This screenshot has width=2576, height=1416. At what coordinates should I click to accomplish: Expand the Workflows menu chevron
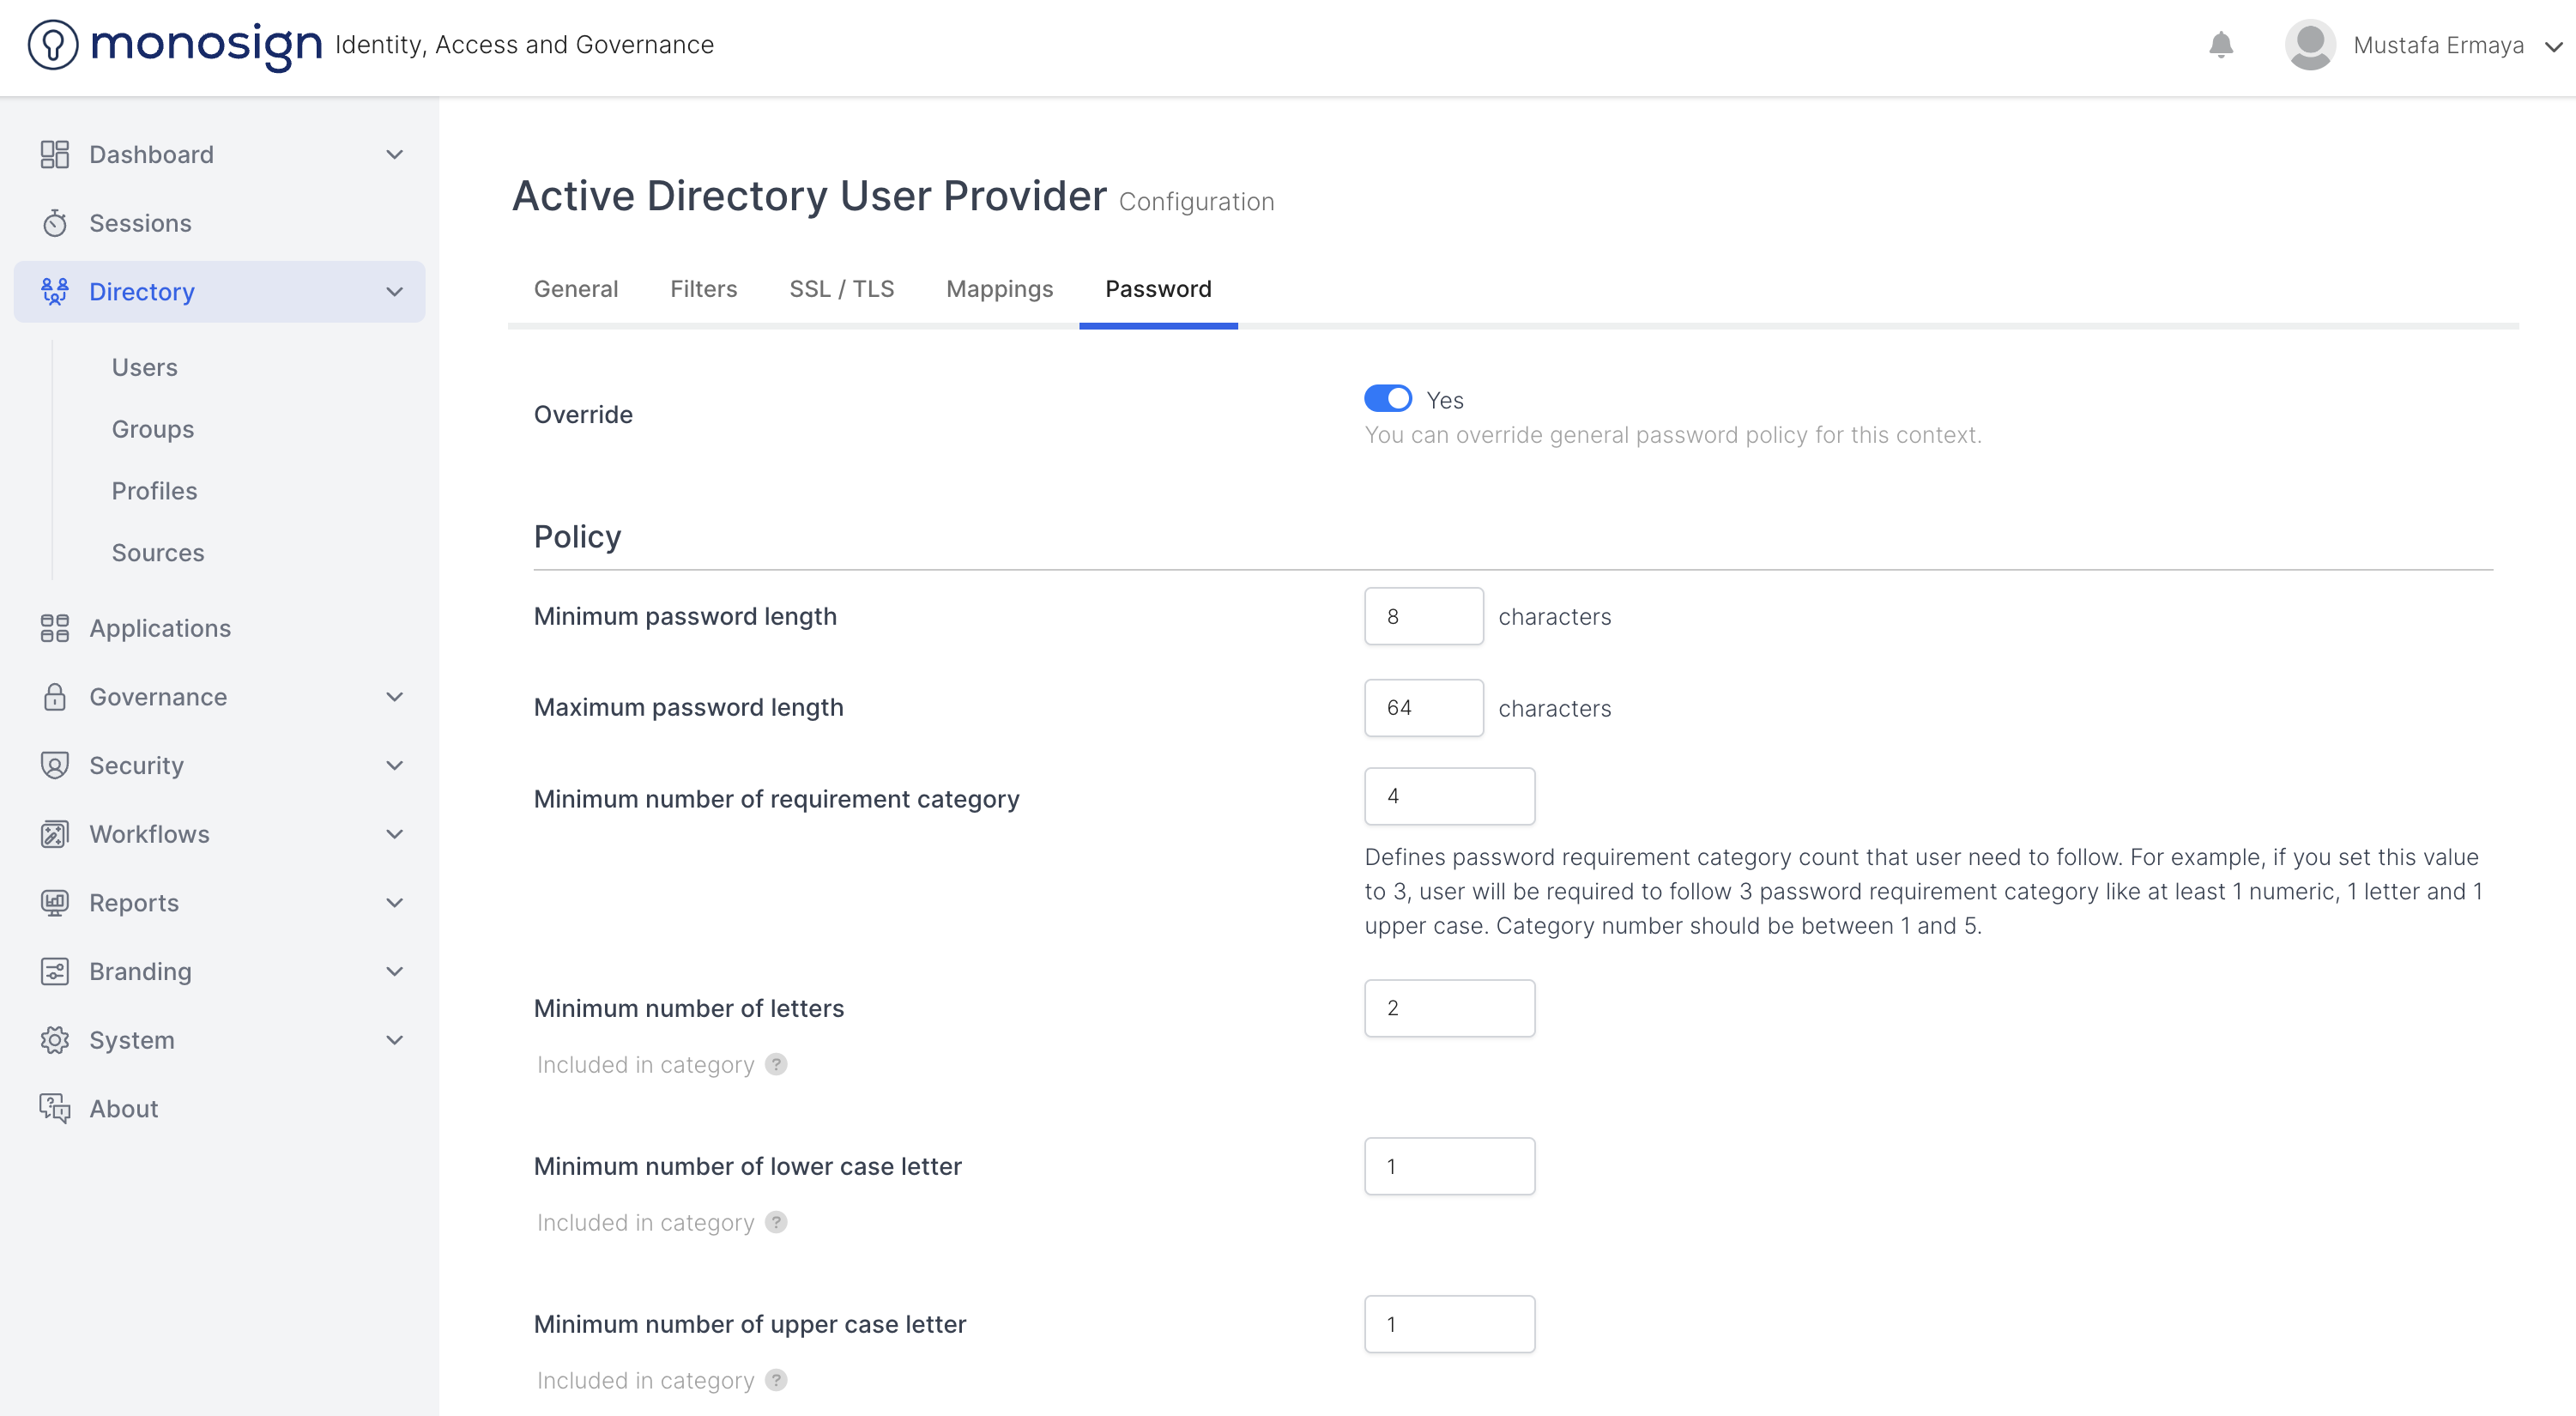click(x=395, y=834)
